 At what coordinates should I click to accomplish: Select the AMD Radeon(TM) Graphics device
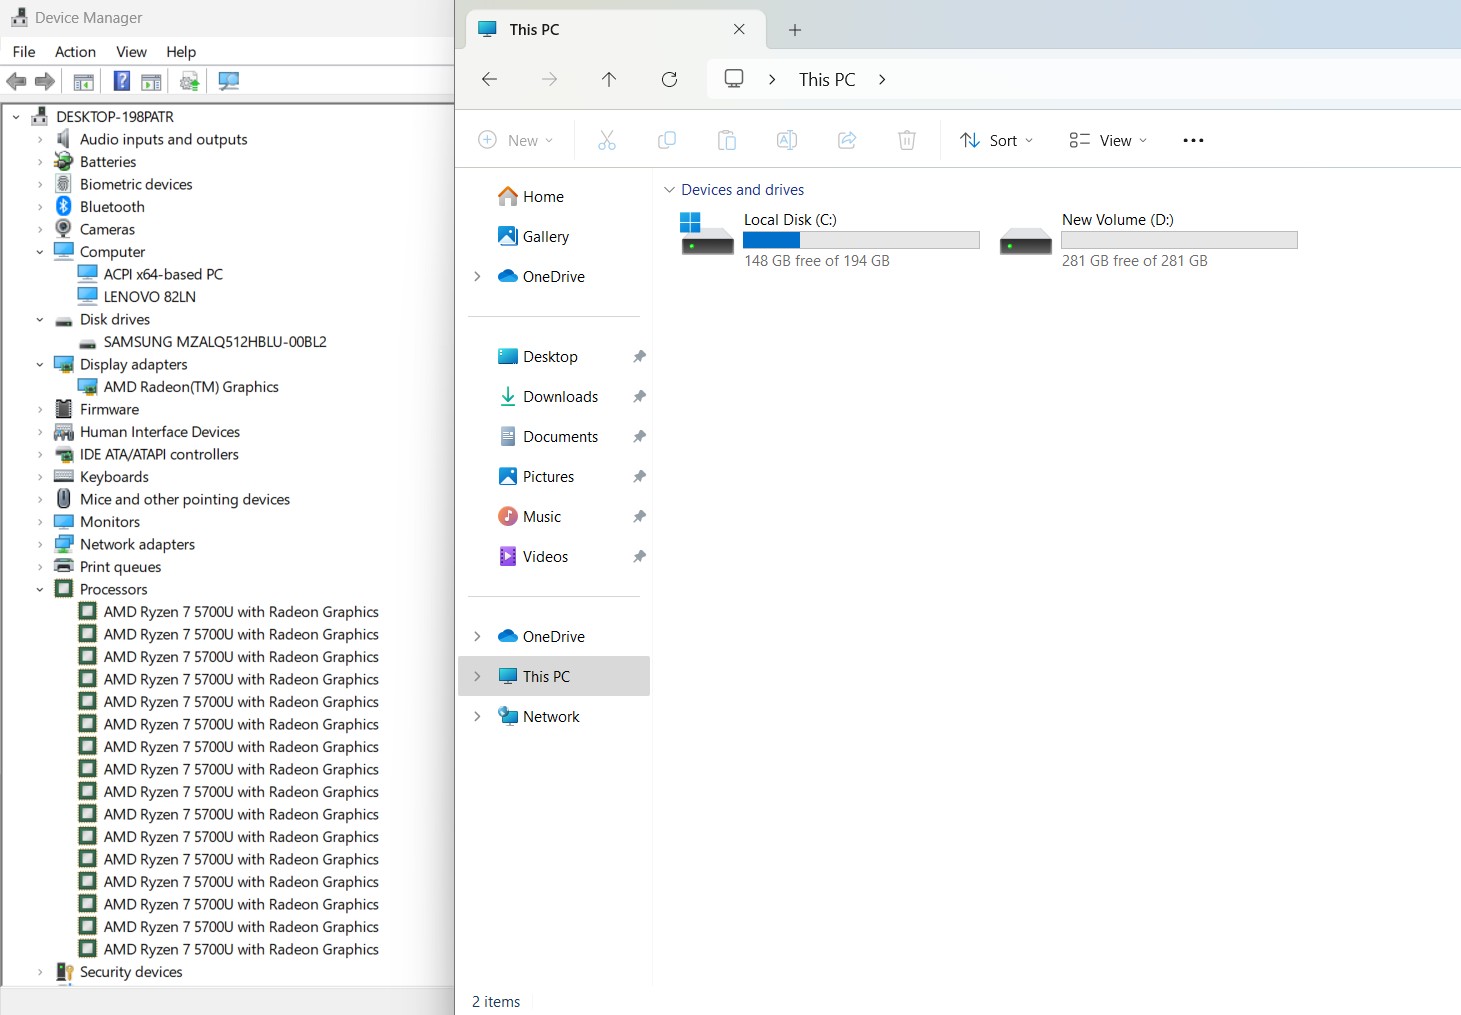click(x=191, y=387)
